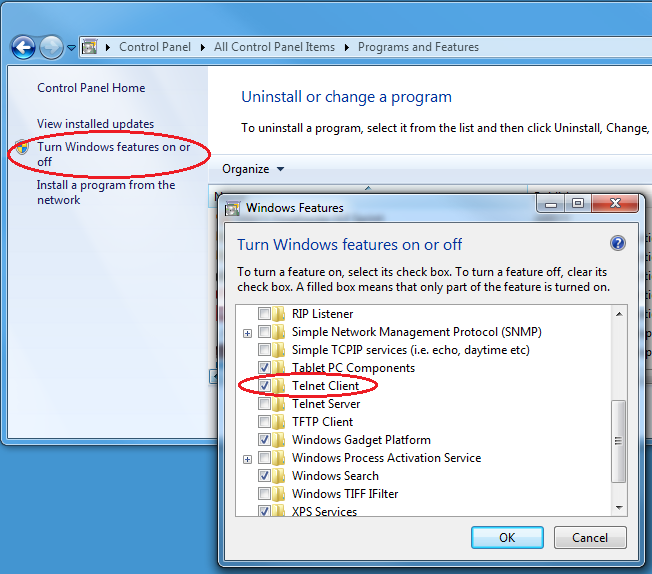Toggle the RIP Listener checkbox
Image resolution: width=652 pixels, height=574 pixels.
pyautogui.click(x=264, y=313)
